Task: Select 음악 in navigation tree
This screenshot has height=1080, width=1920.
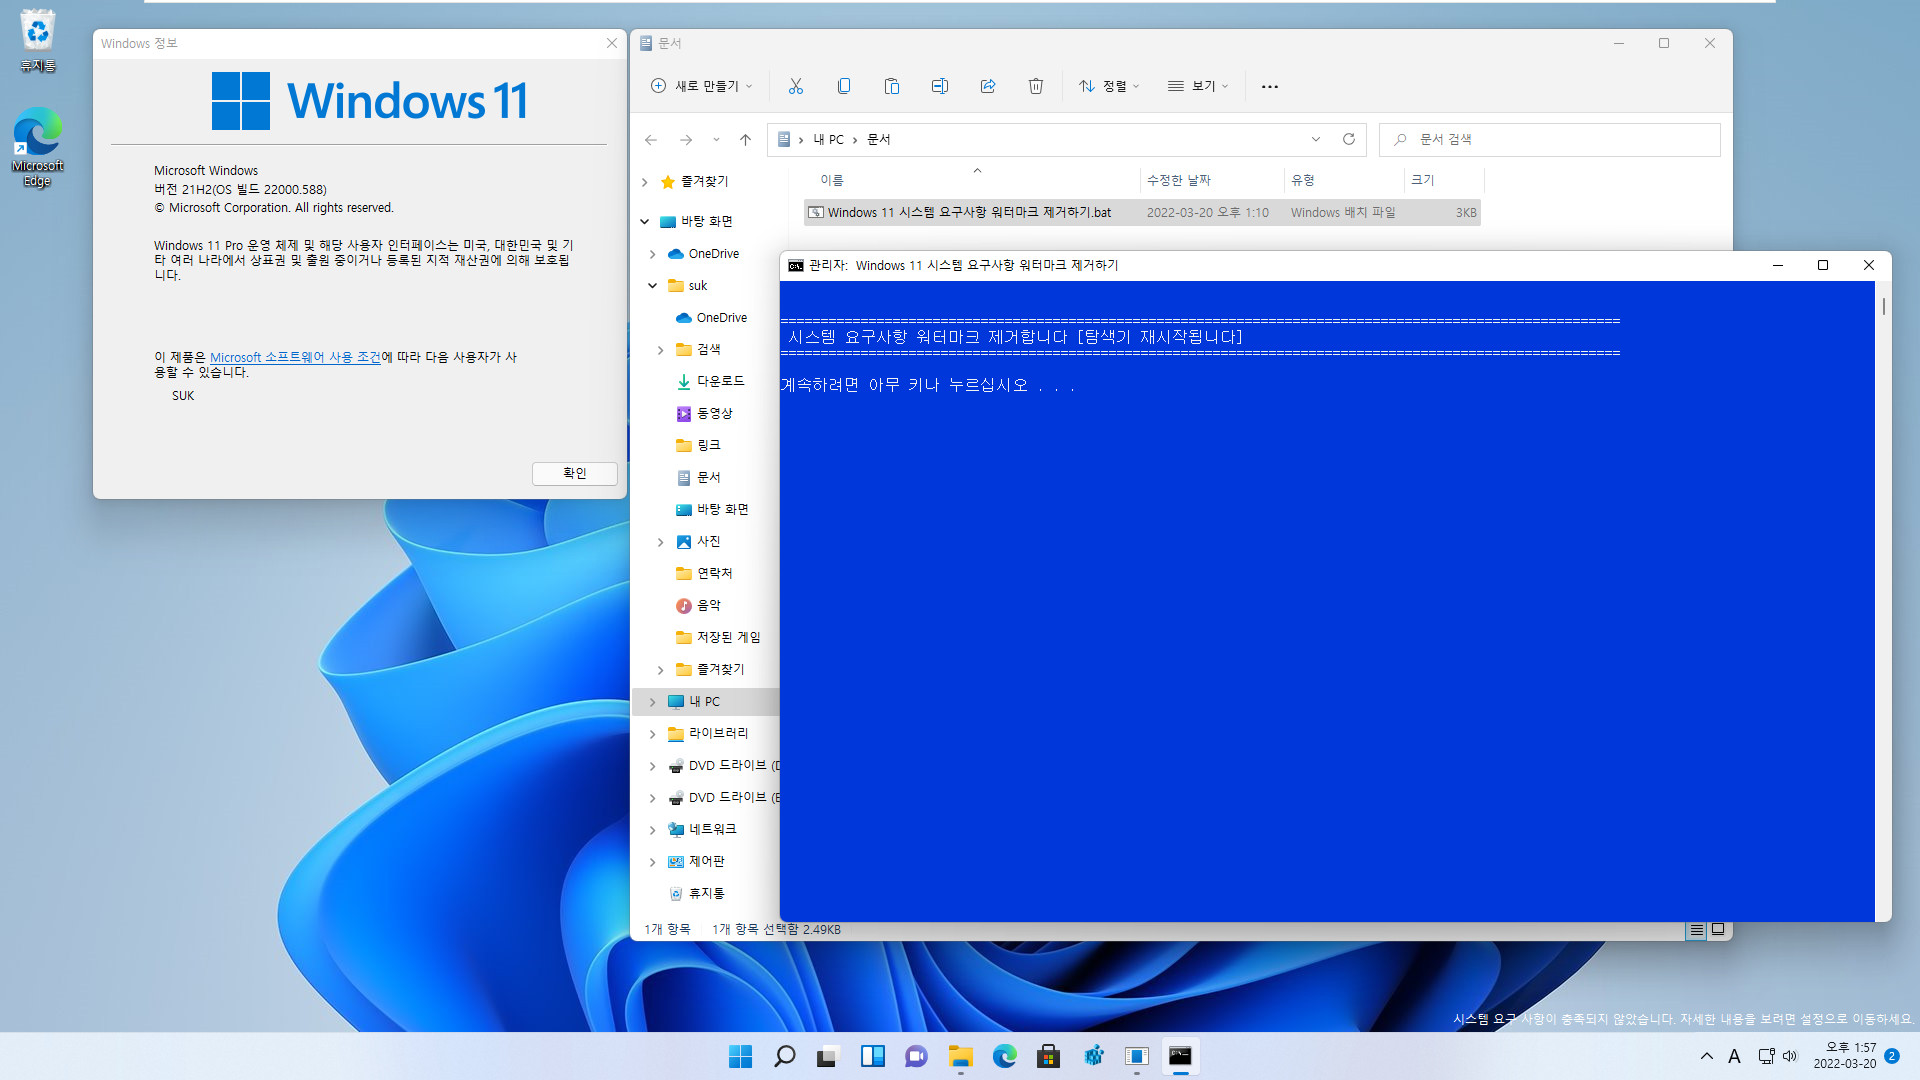Action: (x=708, y=606)
